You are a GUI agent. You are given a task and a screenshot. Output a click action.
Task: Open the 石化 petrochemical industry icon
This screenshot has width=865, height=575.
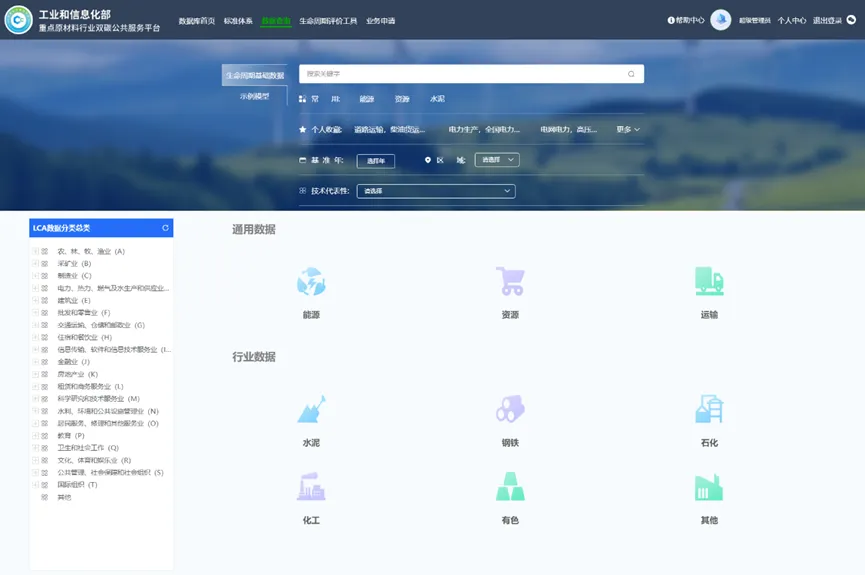coord(709,409)
